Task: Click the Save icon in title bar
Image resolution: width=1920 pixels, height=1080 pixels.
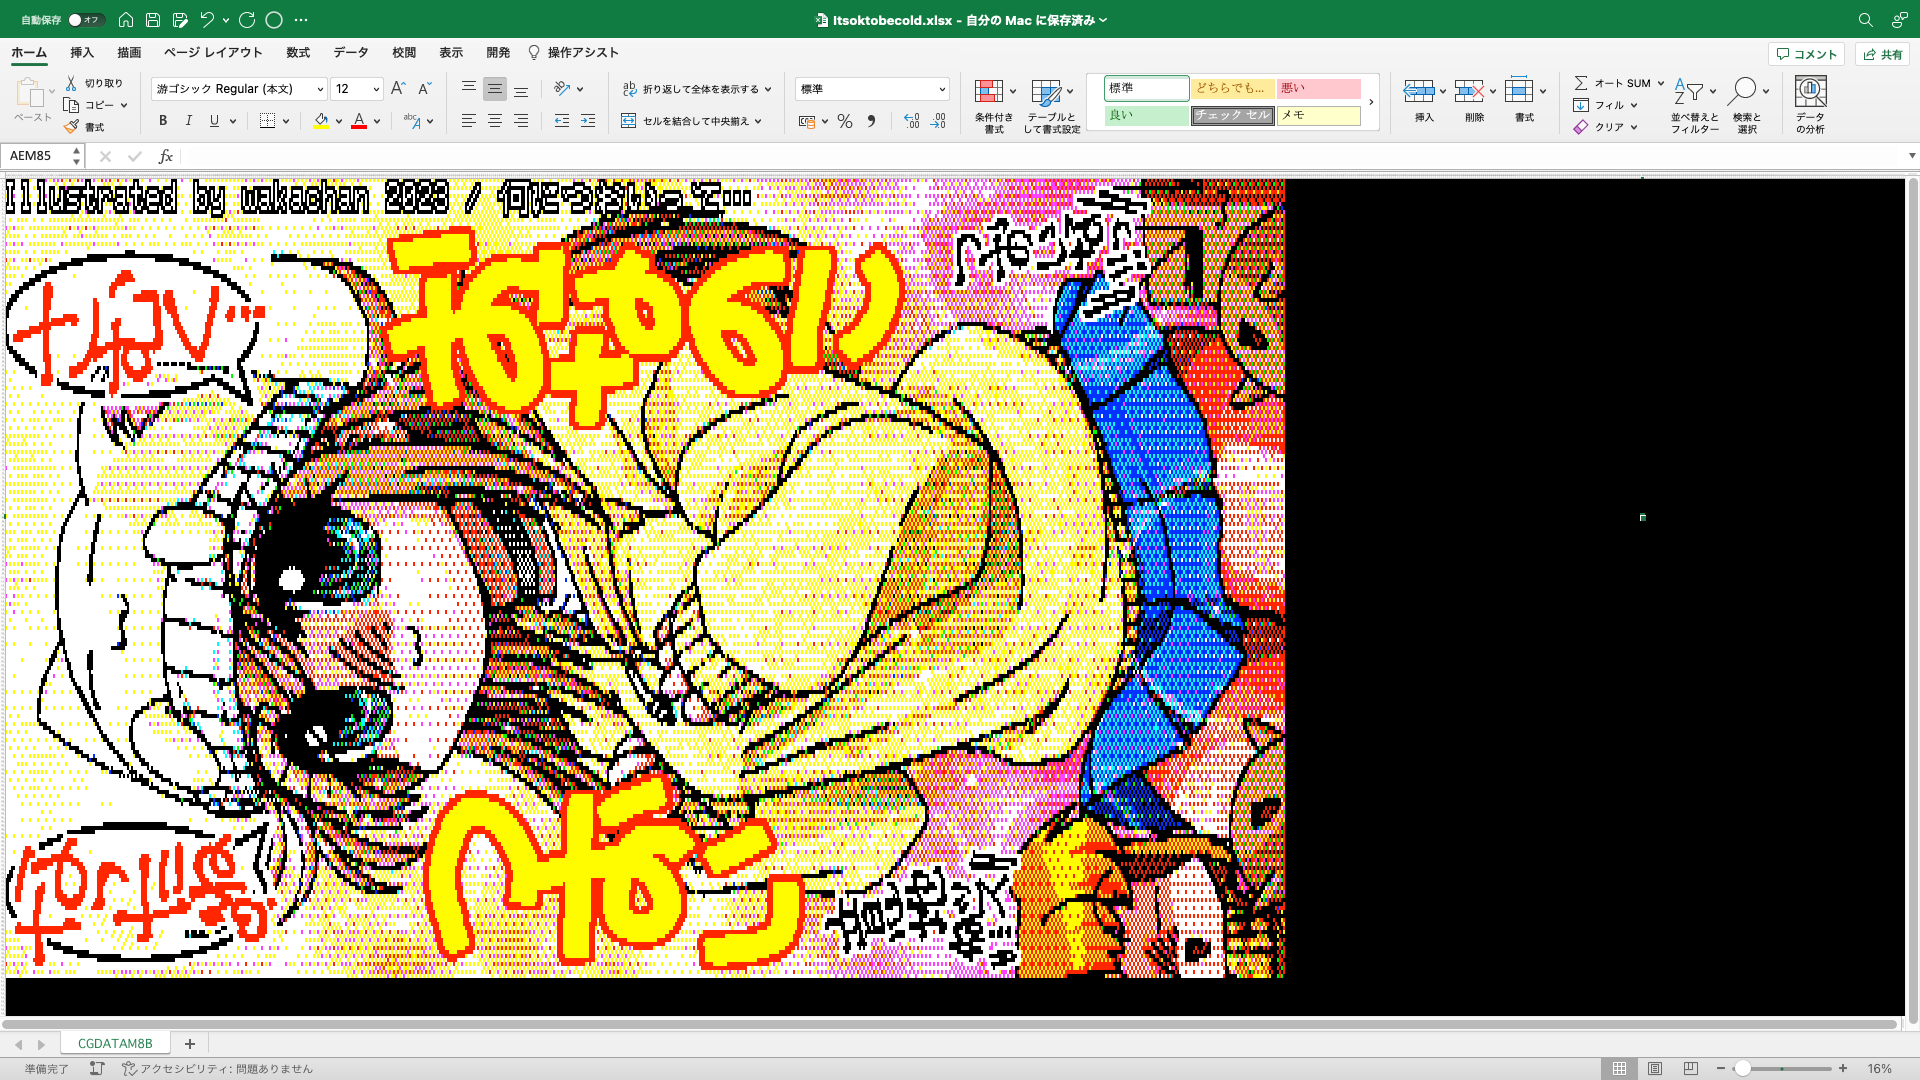Action: [x=153, y=20]
